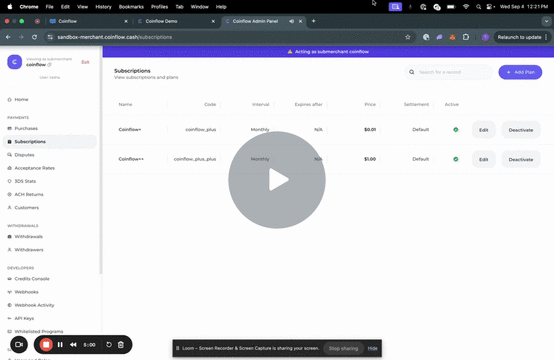This screenshot has width=554, height=360.
Task: Open the tab search dropdown arrow
Action: pos(546,21)
